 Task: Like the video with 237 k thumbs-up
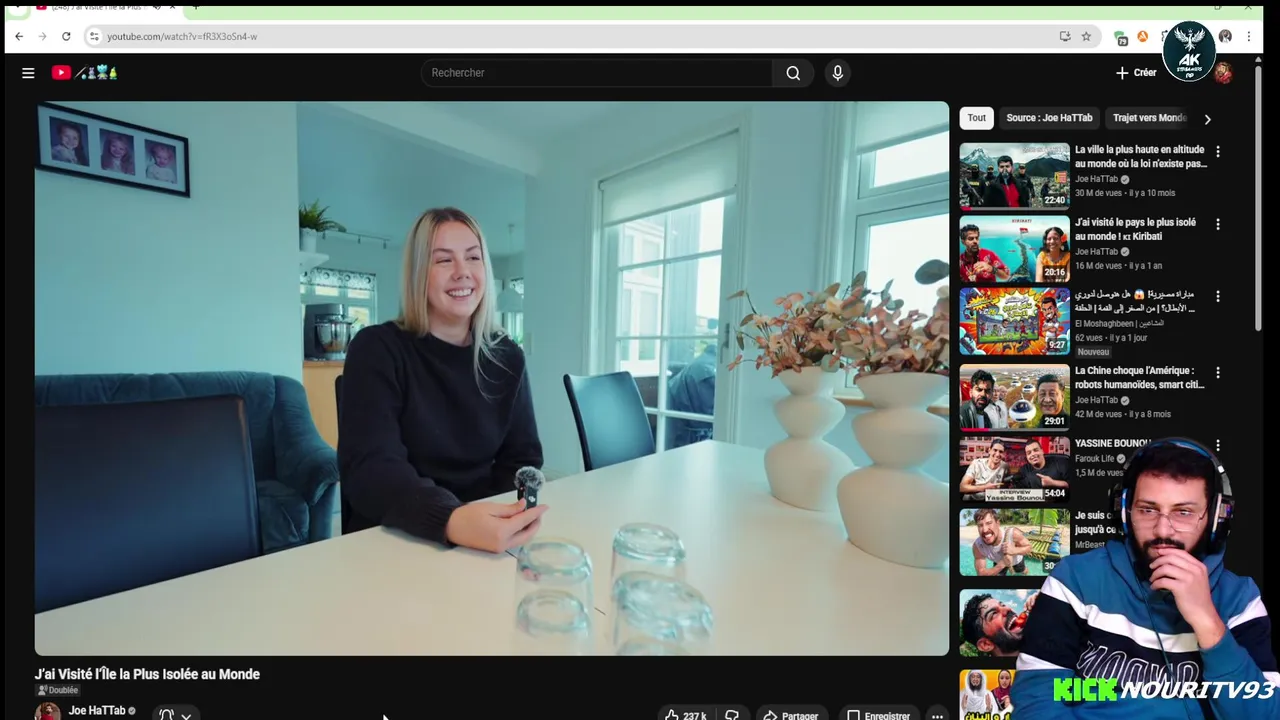(686, 715)
